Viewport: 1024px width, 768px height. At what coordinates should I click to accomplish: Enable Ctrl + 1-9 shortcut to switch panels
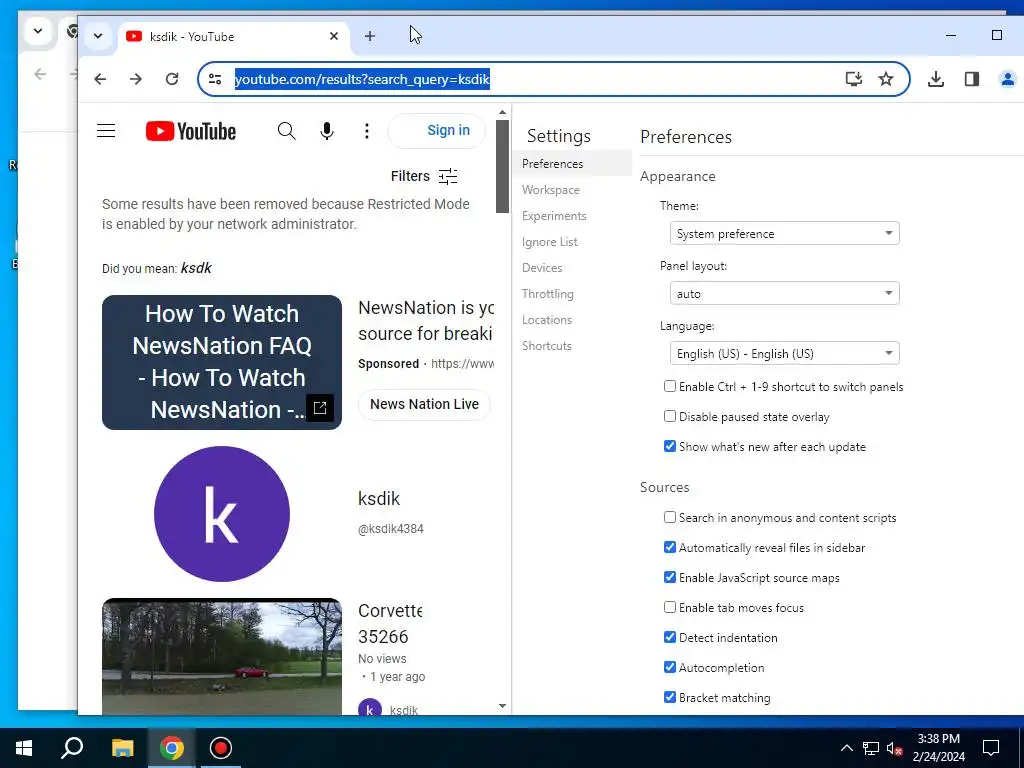(669, 386)
